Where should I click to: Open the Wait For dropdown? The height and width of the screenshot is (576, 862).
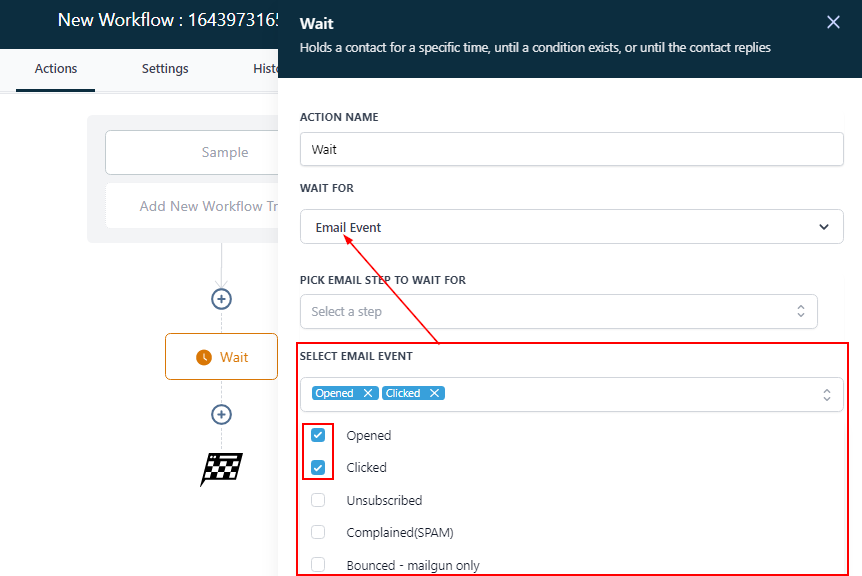coord(571,227)
